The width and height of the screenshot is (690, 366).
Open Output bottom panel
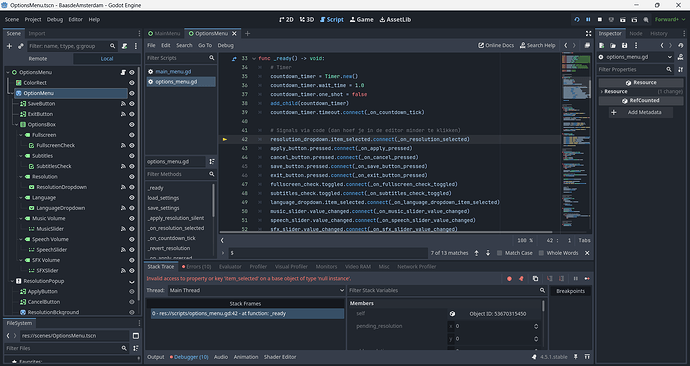pyautogui.click(x=155, y=357)
